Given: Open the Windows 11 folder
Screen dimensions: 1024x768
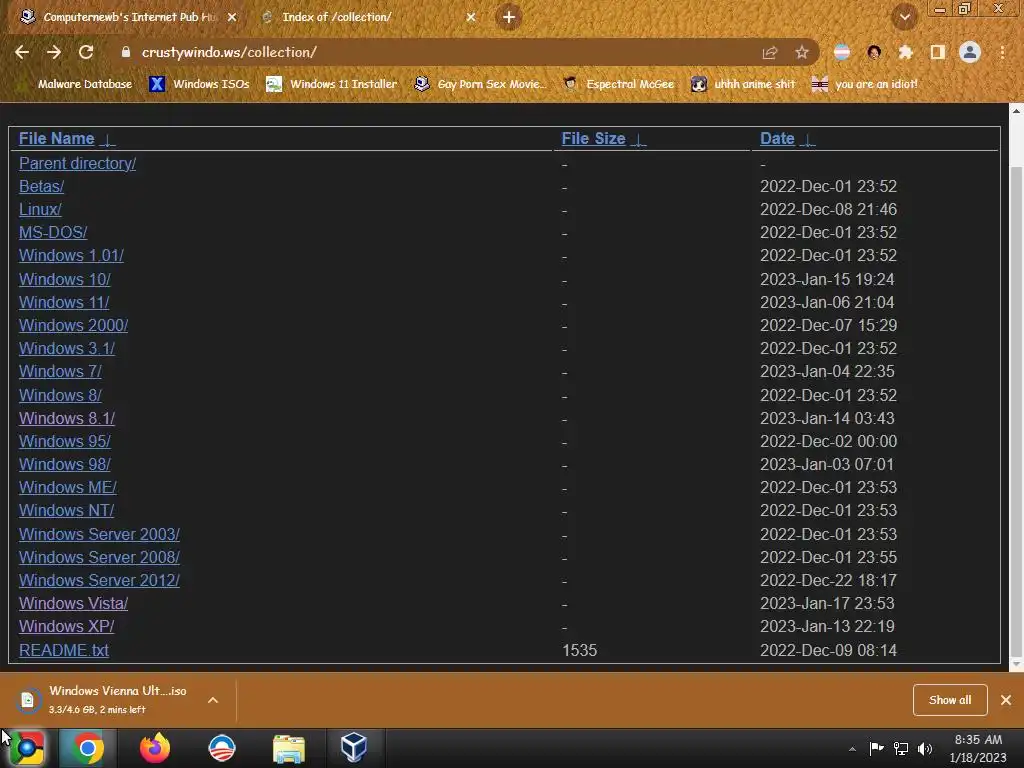Looking at the screenshot, I should pos(64,302).
